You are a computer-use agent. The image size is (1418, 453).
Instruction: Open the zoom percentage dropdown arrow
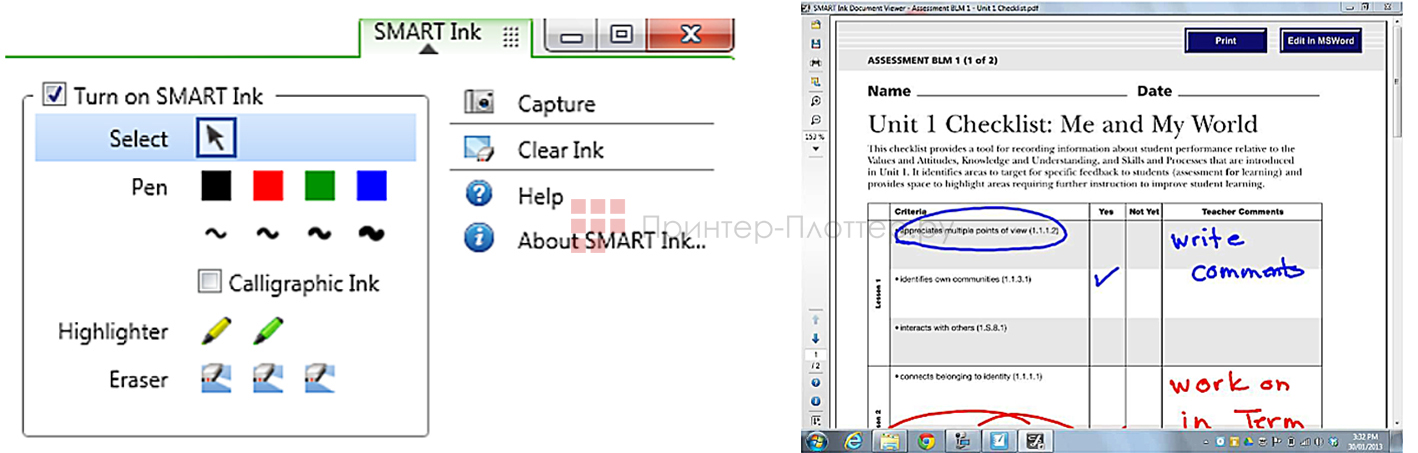click(816, 148)
